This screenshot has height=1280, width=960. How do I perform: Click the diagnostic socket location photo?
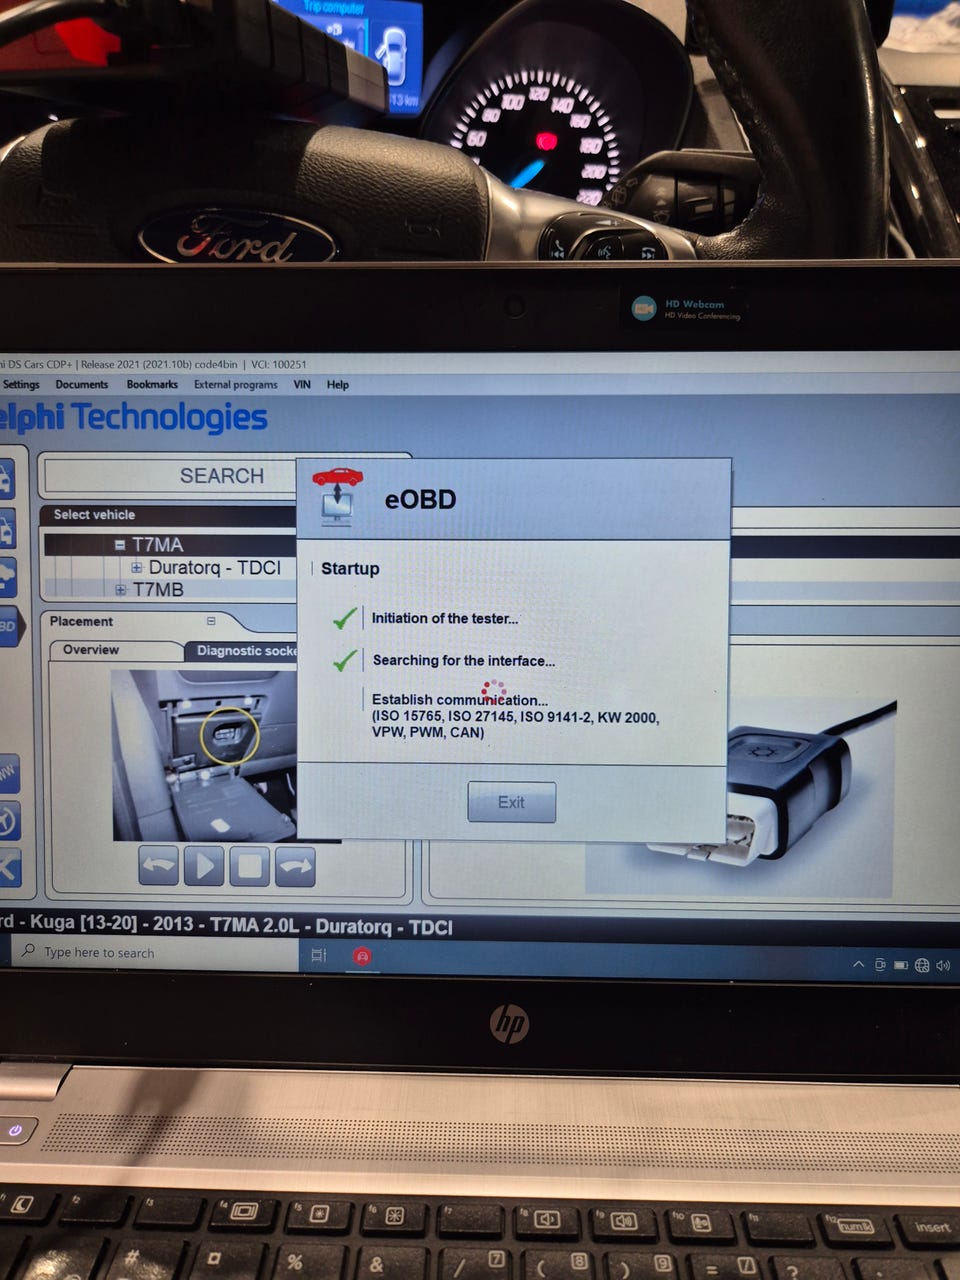click(204, 755)
